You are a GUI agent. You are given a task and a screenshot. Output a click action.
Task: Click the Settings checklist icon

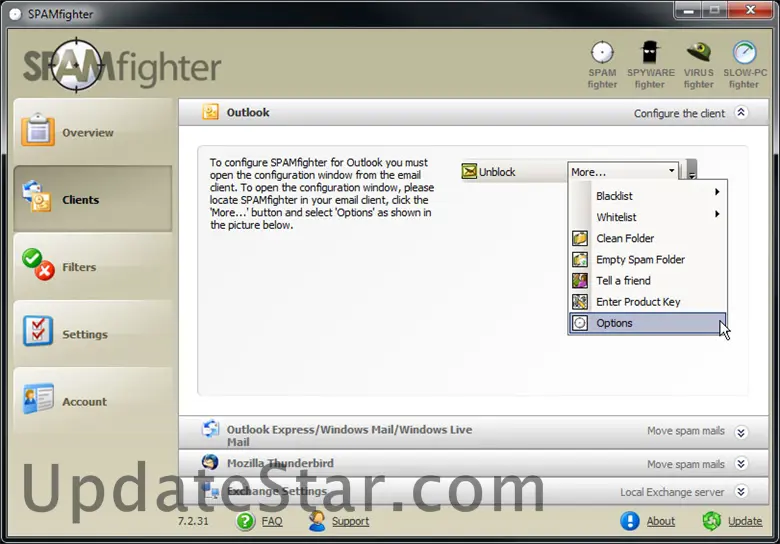point(38,331)
